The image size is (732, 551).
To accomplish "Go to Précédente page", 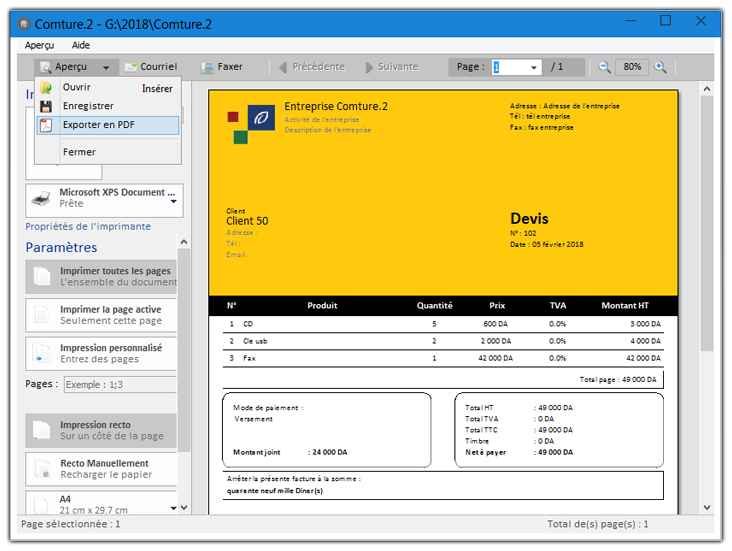I will [x=311, y=67].
